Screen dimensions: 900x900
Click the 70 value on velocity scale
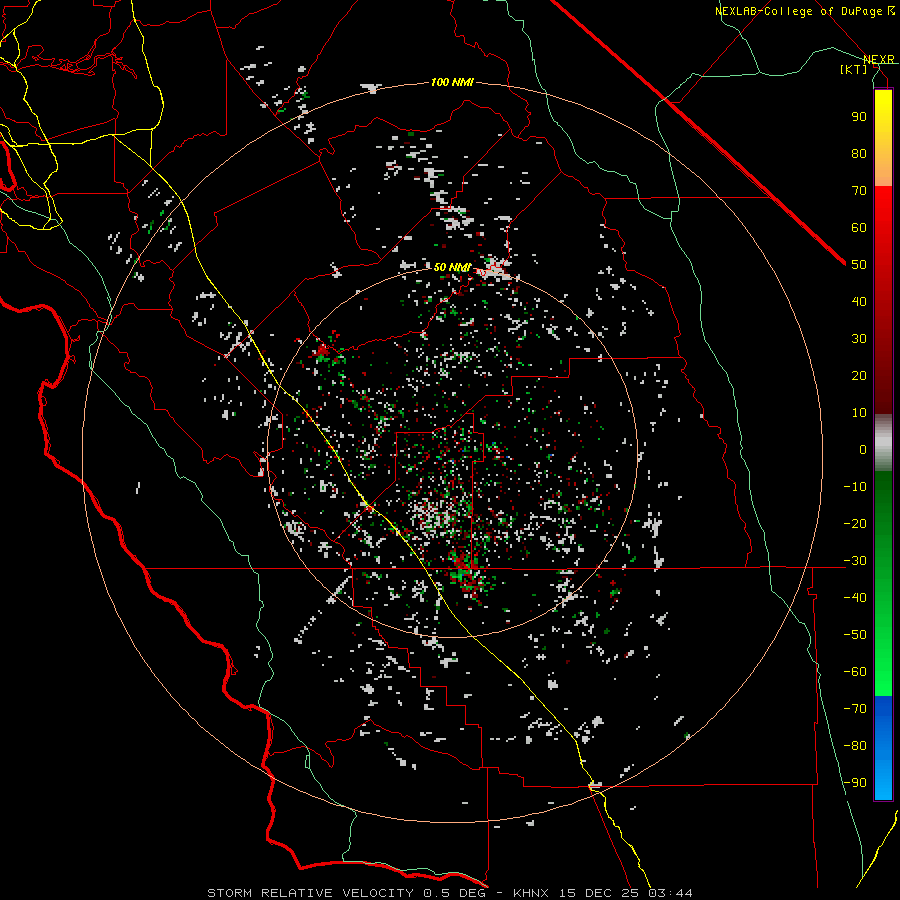[x=859, y=191]
